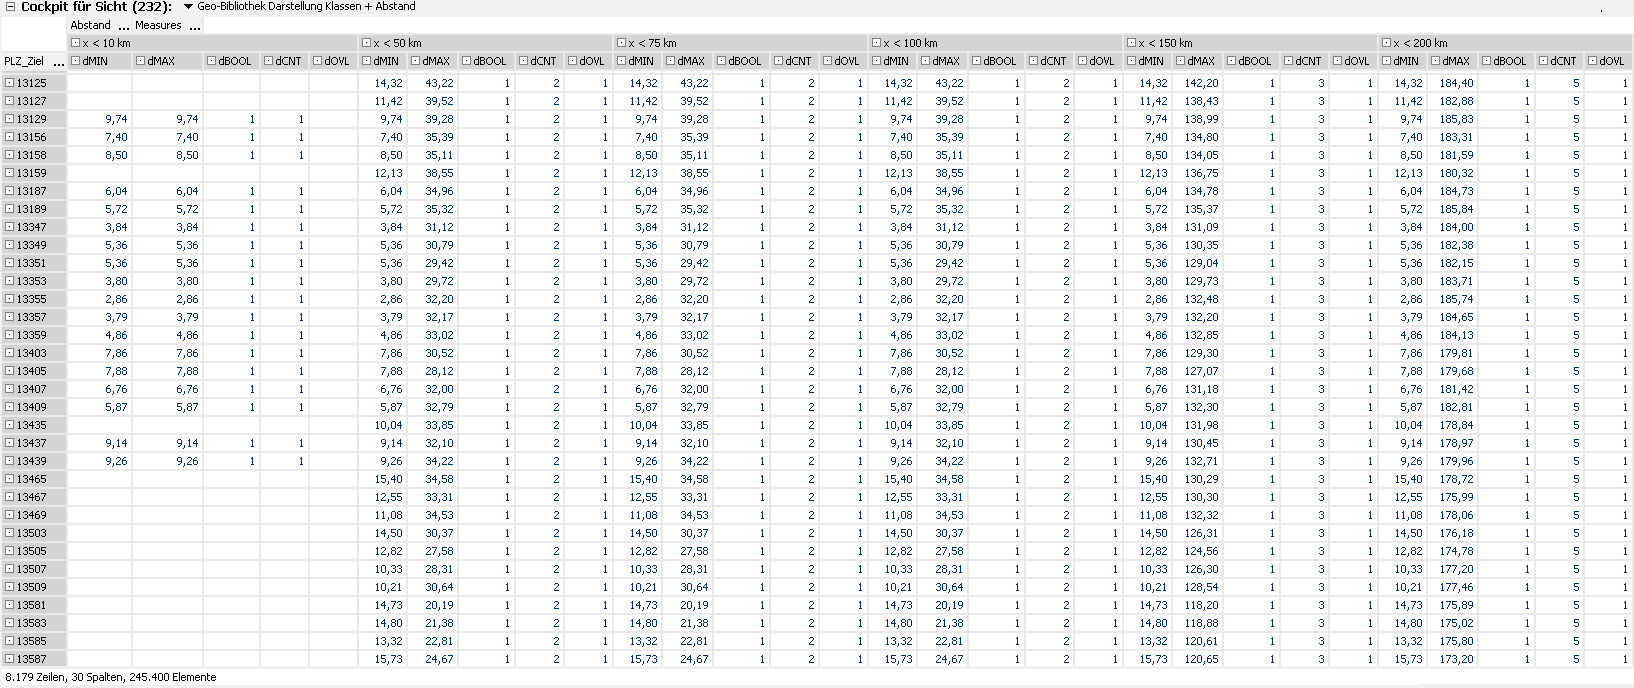Expand the row element 13503
This screenshot has width=1634, height=688.
click(x=9, y=533)
